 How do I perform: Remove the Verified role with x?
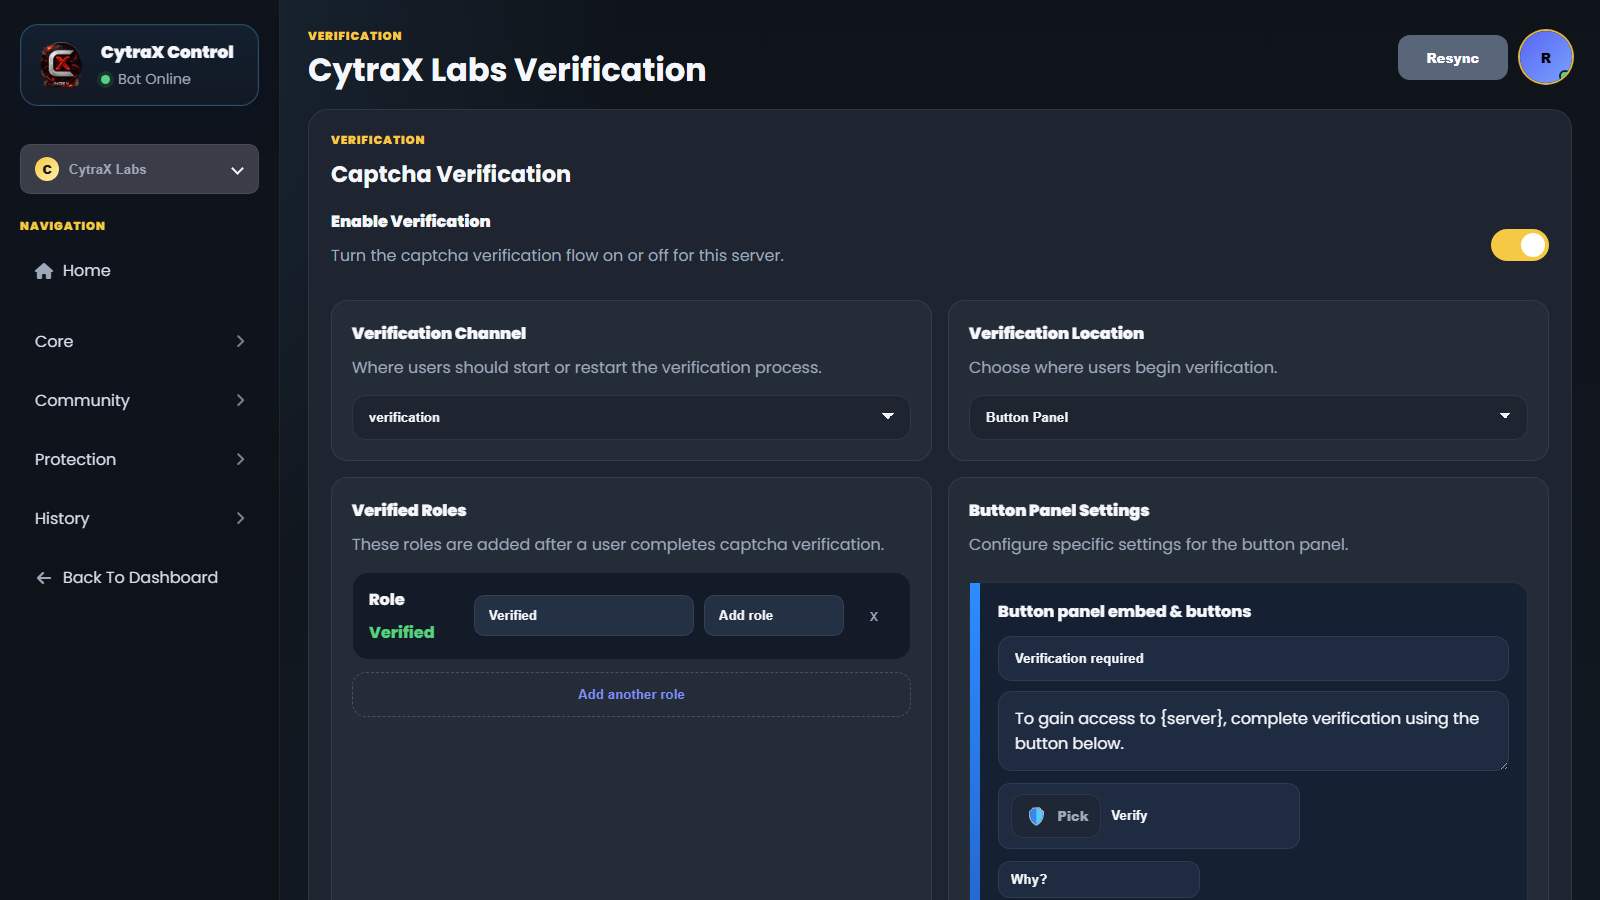coord(874,616)
